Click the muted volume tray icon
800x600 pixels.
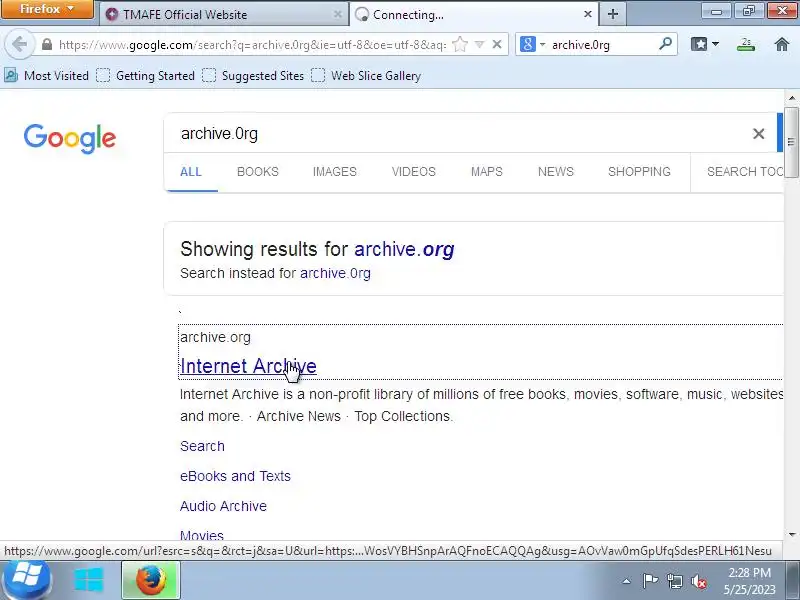click(x=699, y=581)
